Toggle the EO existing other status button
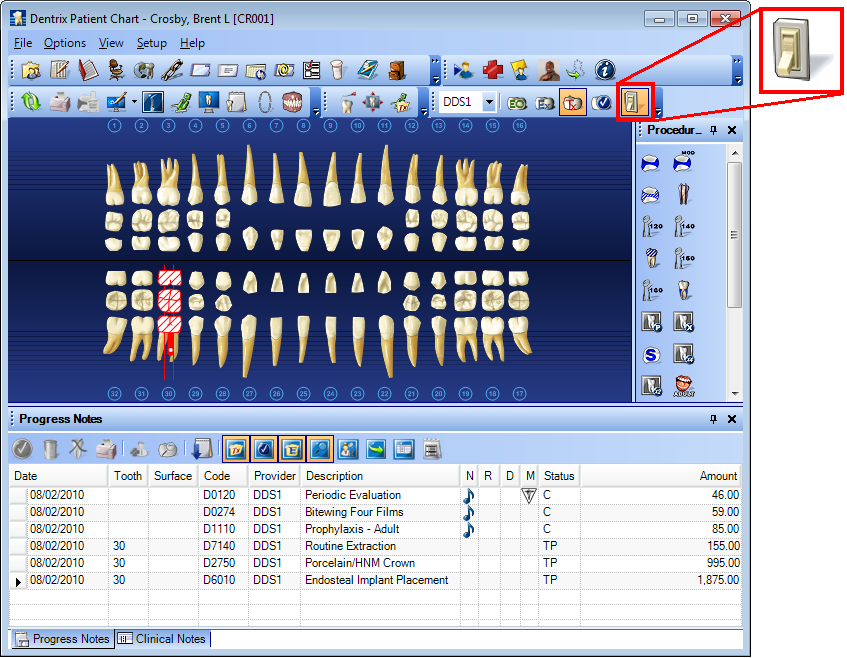847x658 pixels. click(516, 102)
